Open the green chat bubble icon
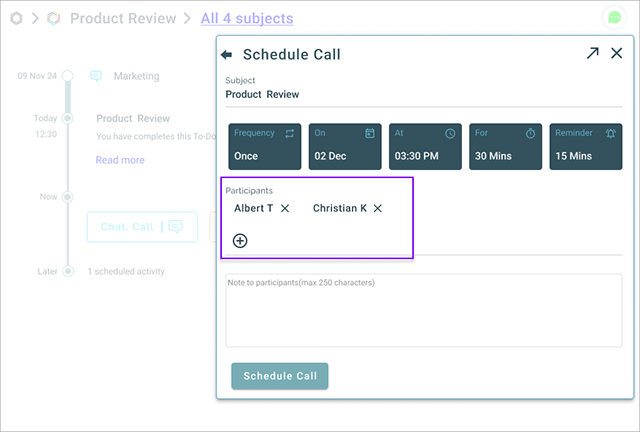Image resolution: width=640 pixels, height=432 pixels. coord(614,18)
